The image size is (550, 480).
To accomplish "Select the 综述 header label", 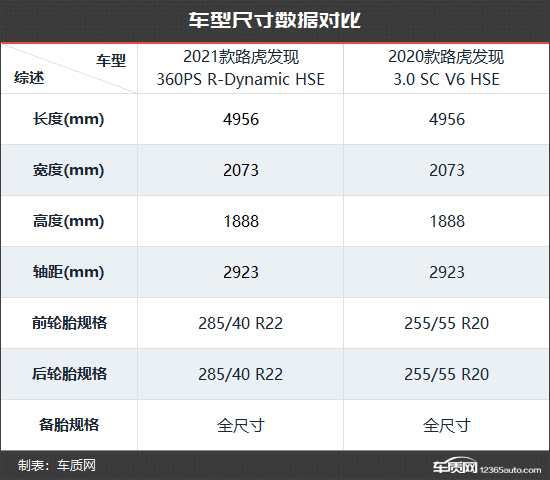I will [29, 78].
